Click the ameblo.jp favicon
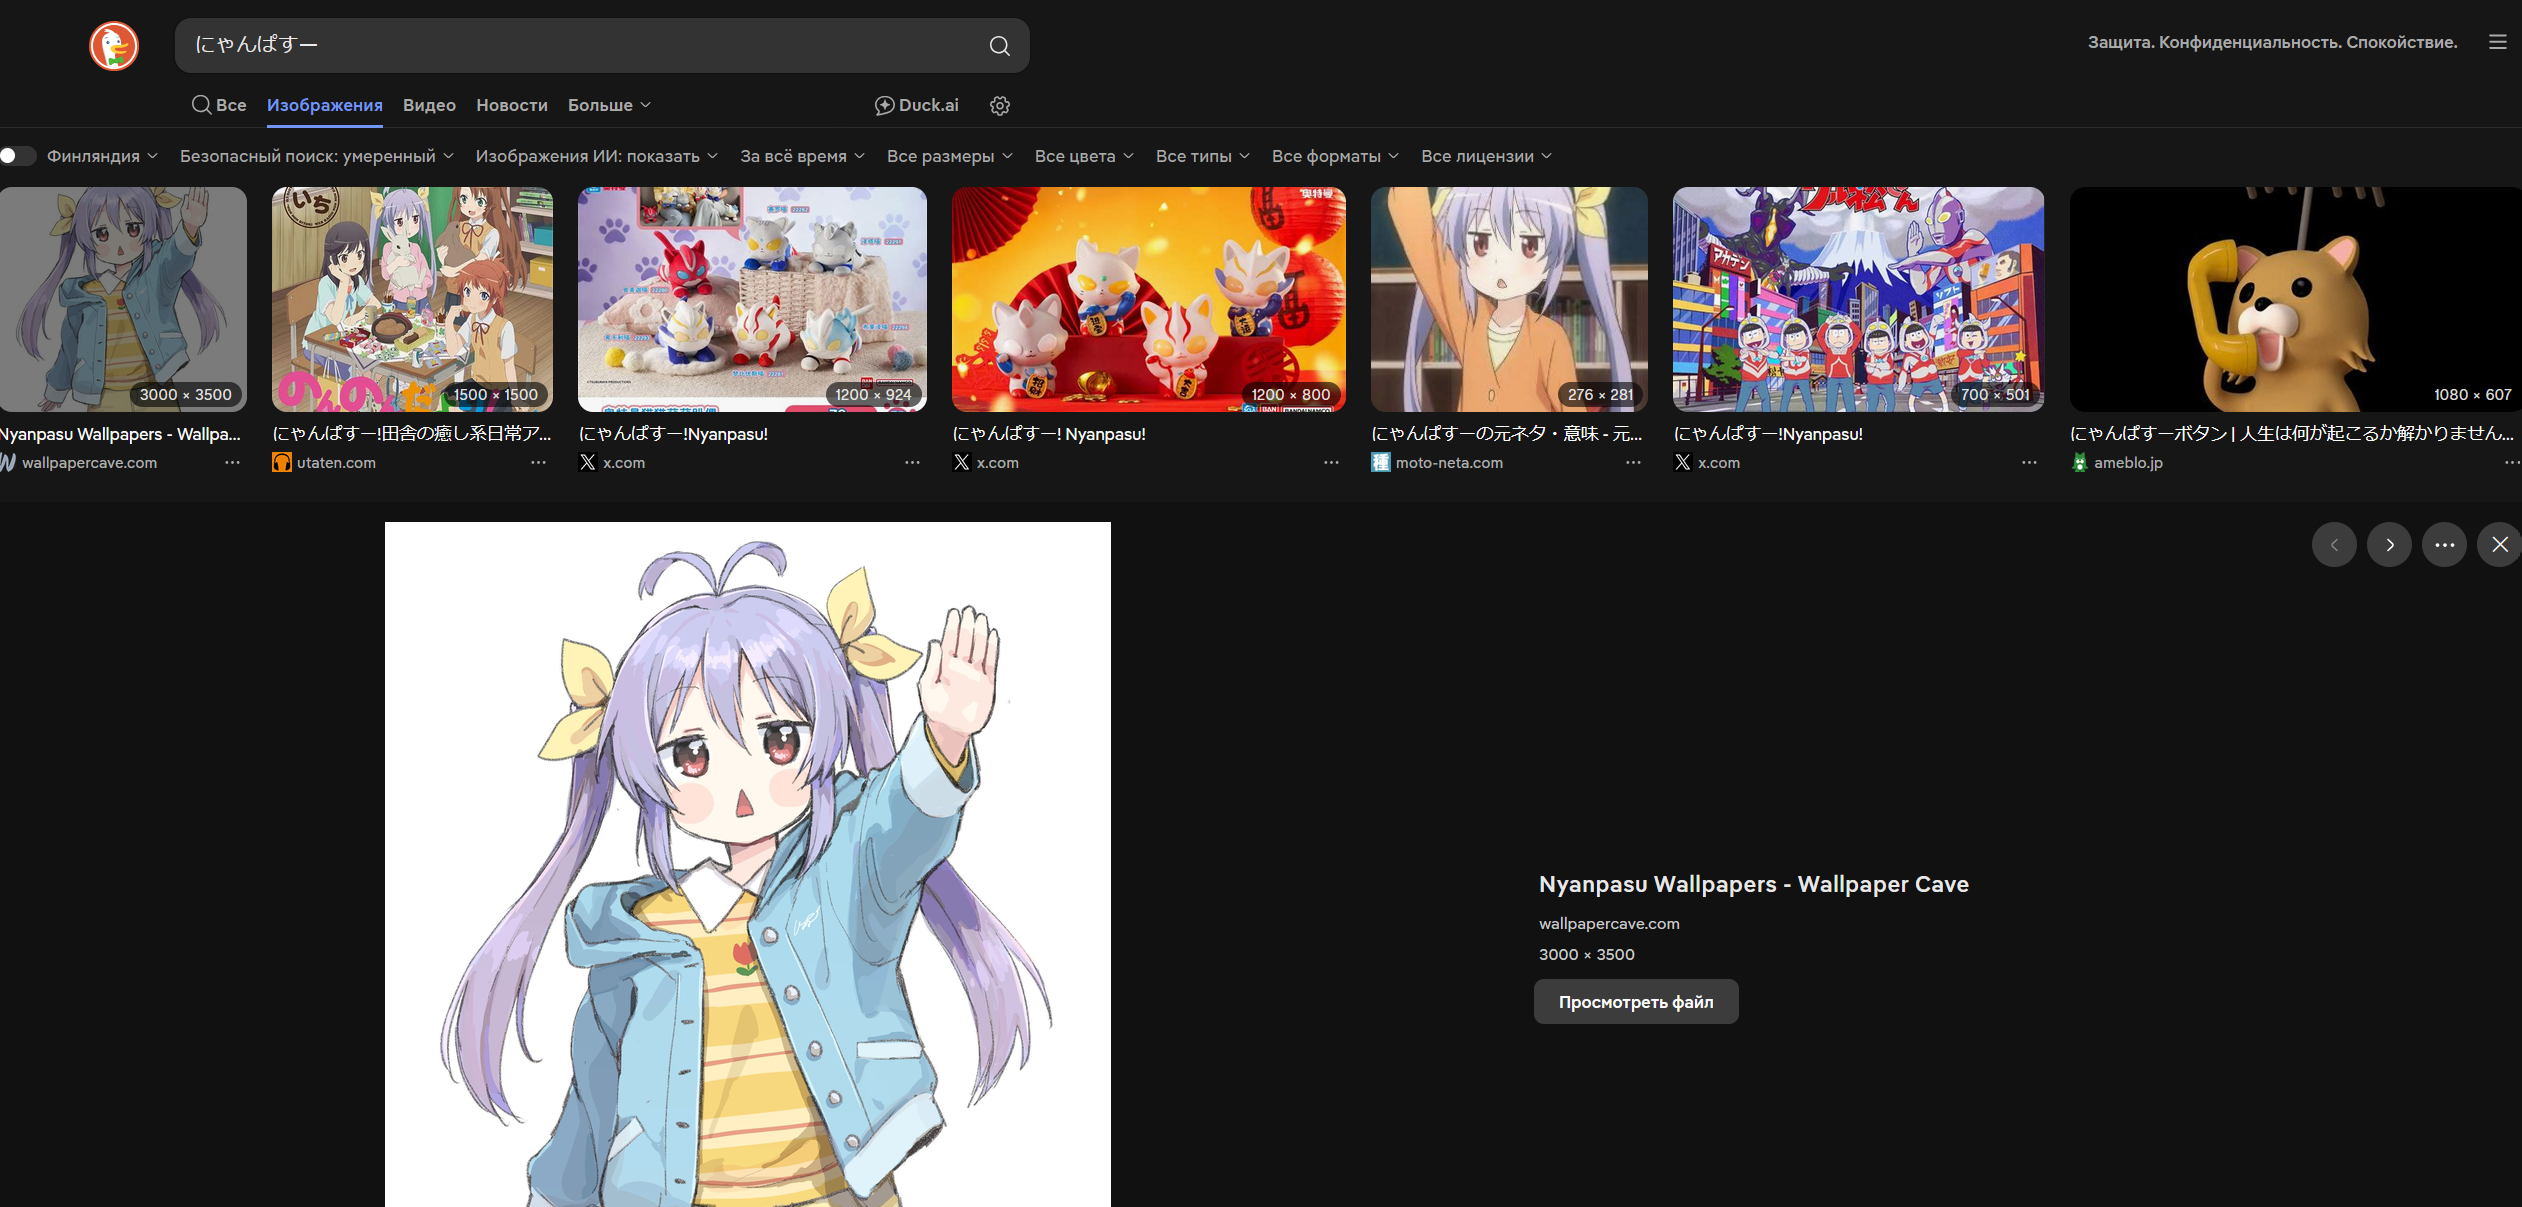The height and width of the screenshot is (1207, 2522). click(2080, 463)
